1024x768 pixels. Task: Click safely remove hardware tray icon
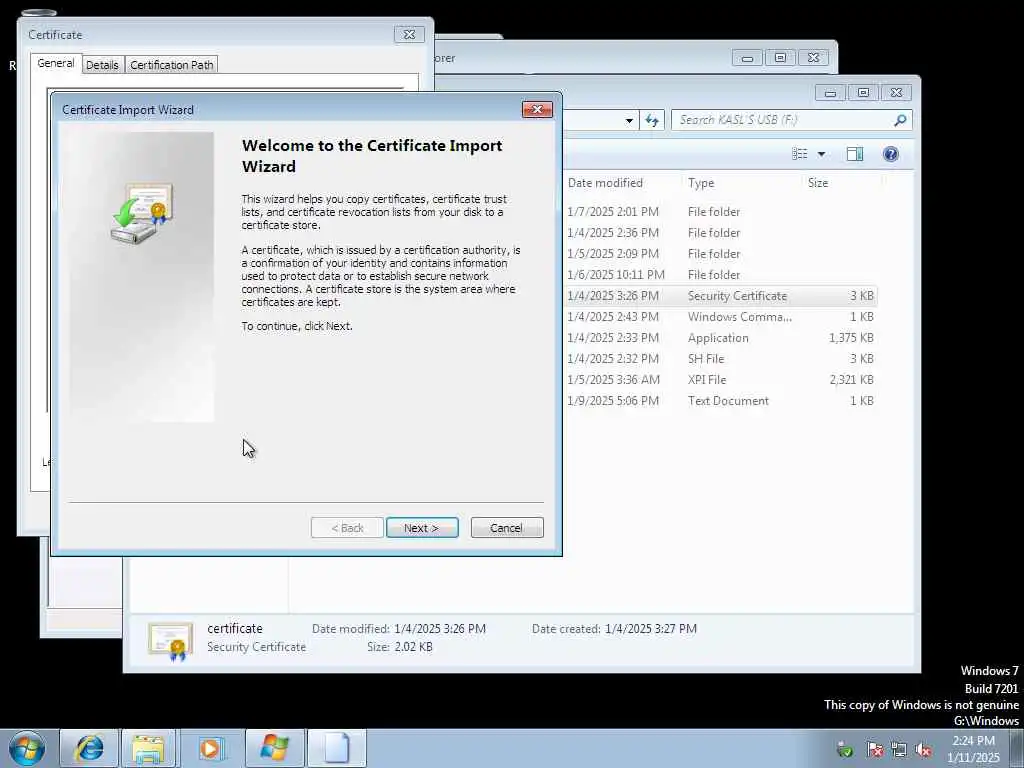844,749
